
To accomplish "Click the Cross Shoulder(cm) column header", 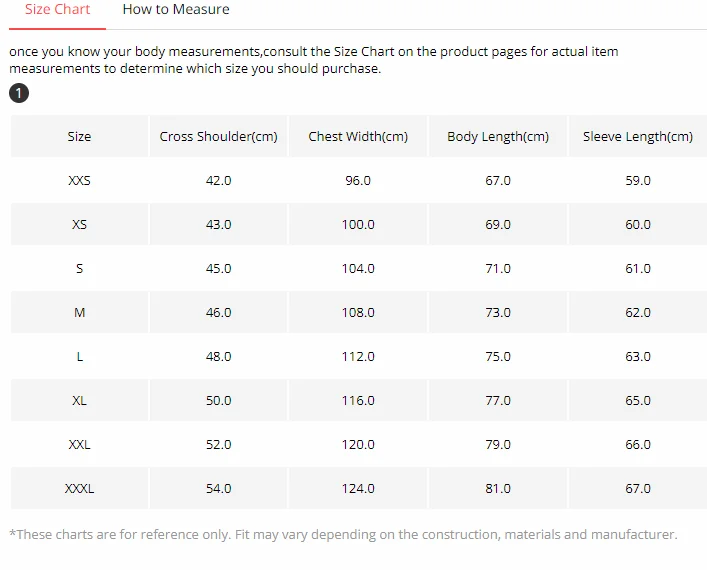I will tap(218, 137).
